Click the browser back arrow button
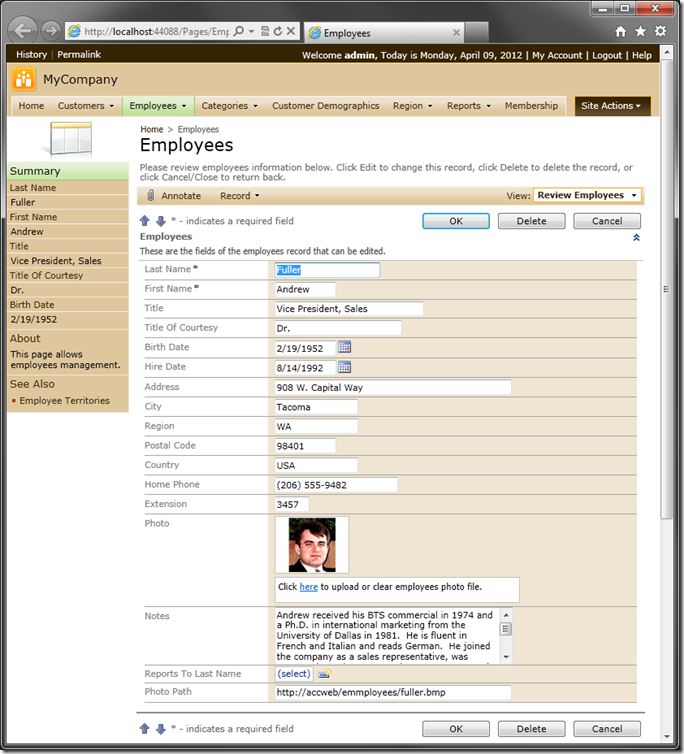The height and width of the screenshot is (754, 684). tap(23, 31)
